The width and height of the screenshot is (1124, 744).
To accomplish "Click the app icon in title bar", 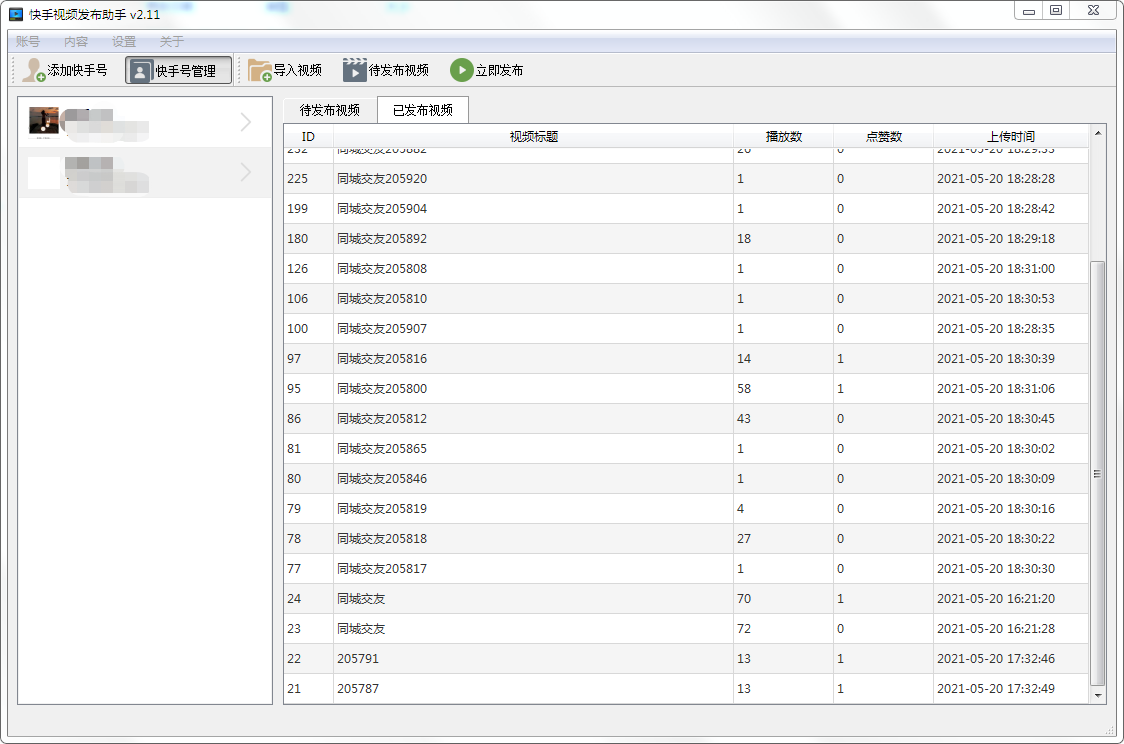I will (x=16, y=14).
